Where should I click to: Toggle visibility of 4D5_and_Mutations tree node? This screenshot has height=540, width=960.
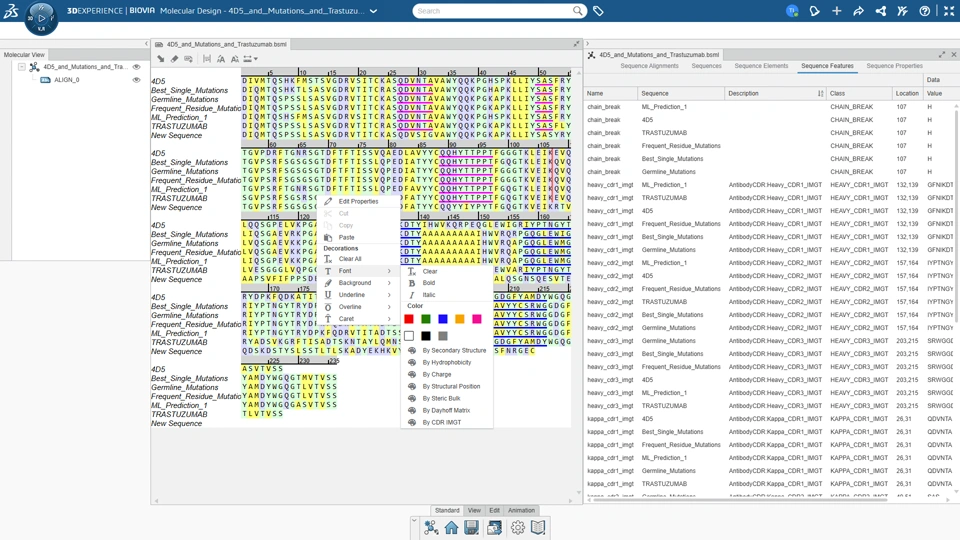point(137,67)
